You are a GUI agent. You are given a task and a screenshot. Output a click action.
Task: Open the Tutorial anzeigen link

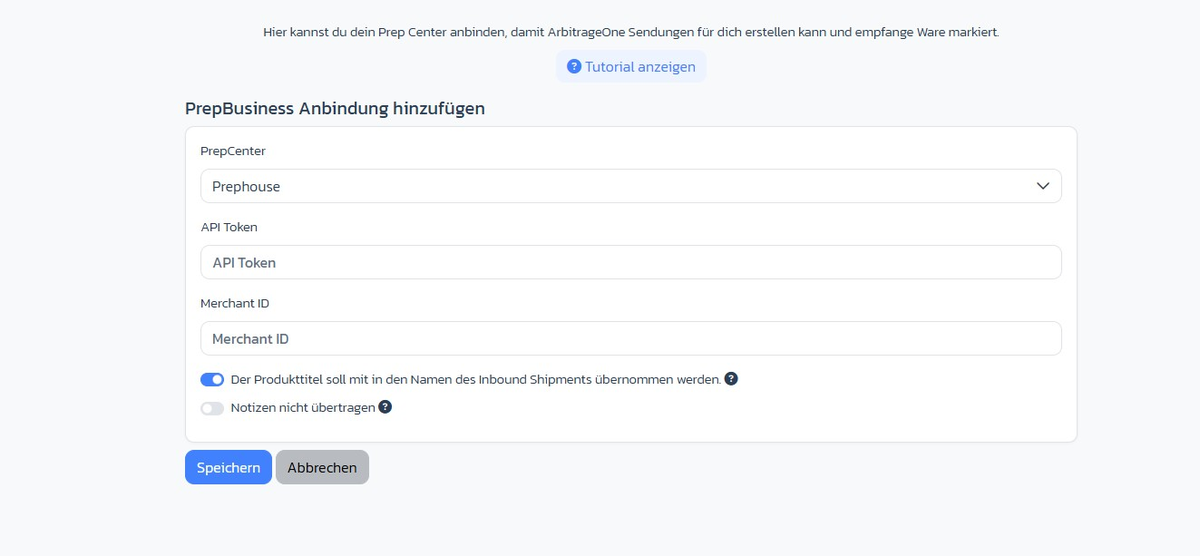pyautogui.click(x=631, y=67)
